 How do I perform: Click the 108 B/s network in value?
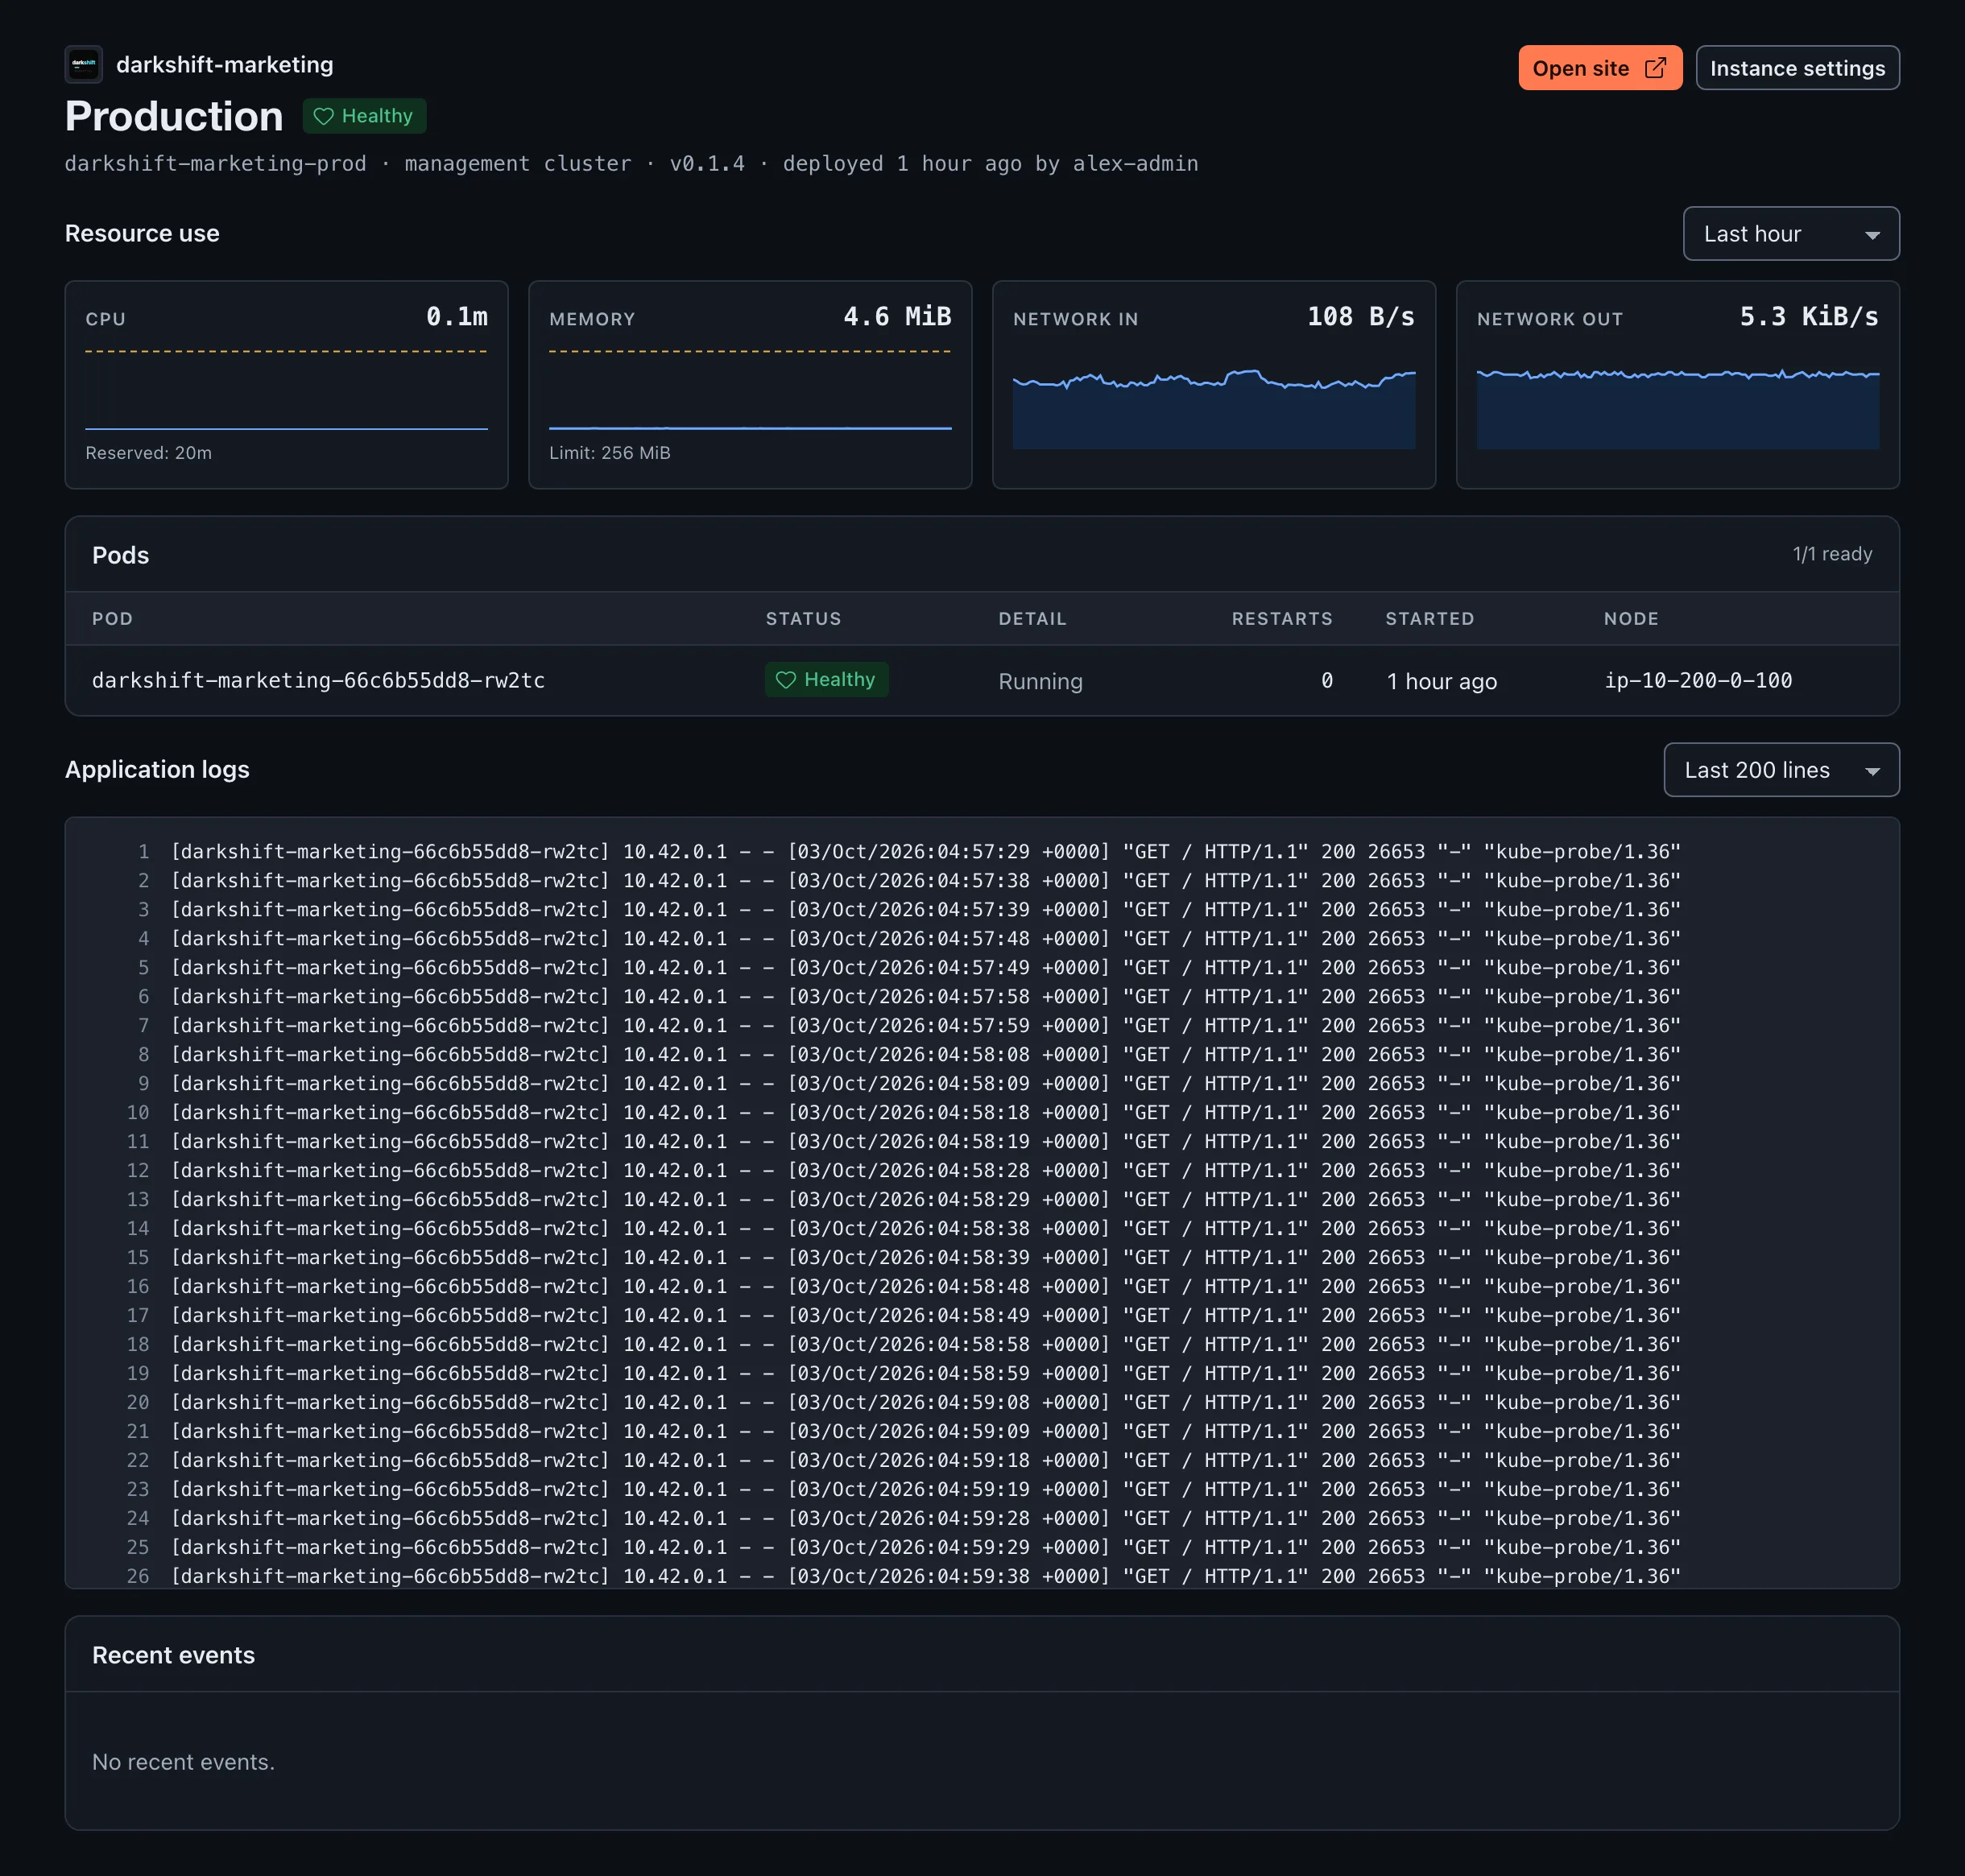(1360, 317)
